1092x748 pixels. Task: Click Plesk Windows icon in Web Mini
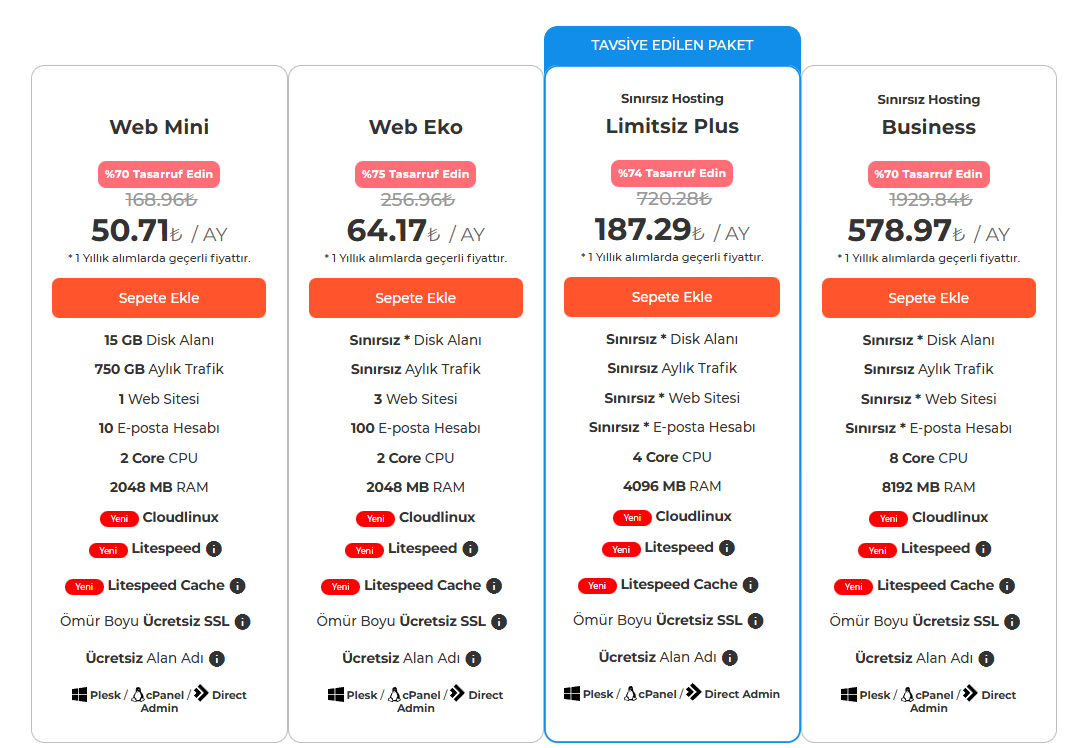(79, 694)
